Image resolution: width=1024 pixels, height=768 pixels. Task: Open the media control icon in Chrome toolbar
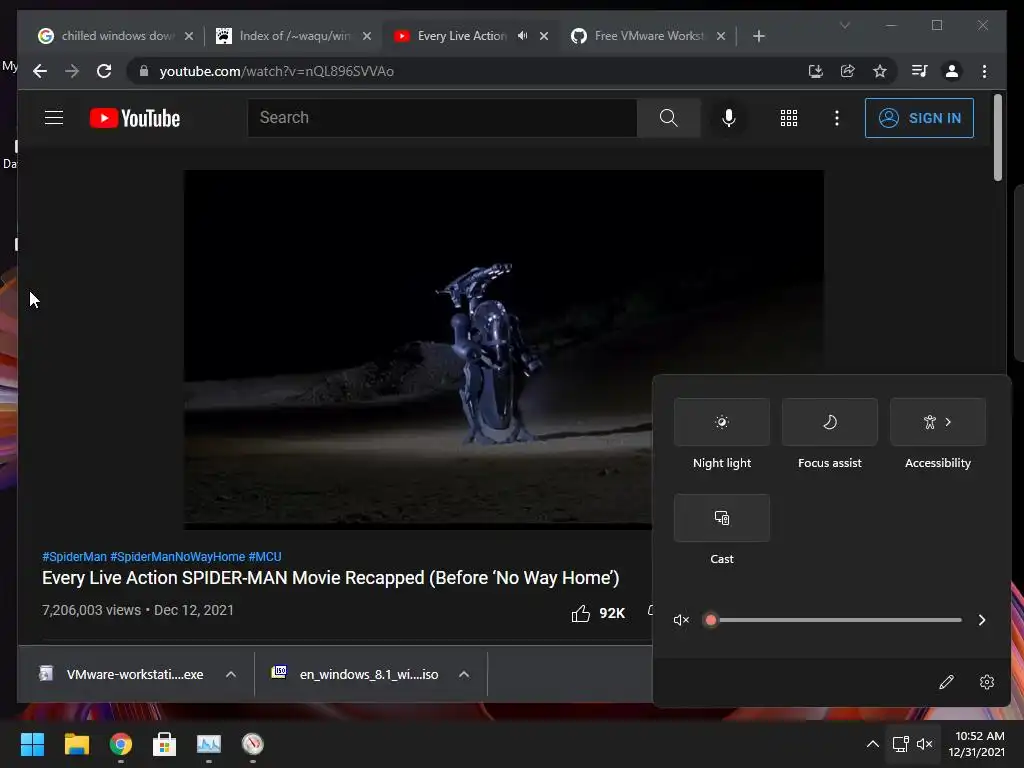point(920,71)
